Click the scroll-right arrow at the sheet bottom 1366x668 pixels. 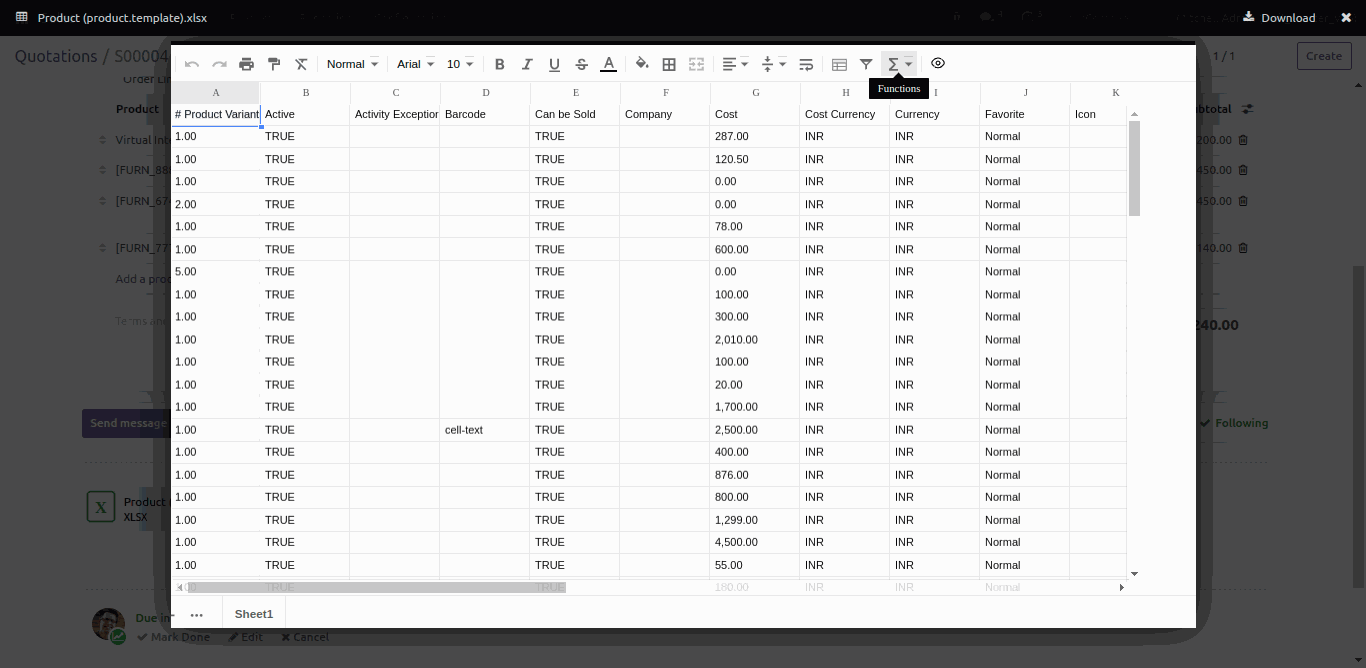(x=1121, y=588)
